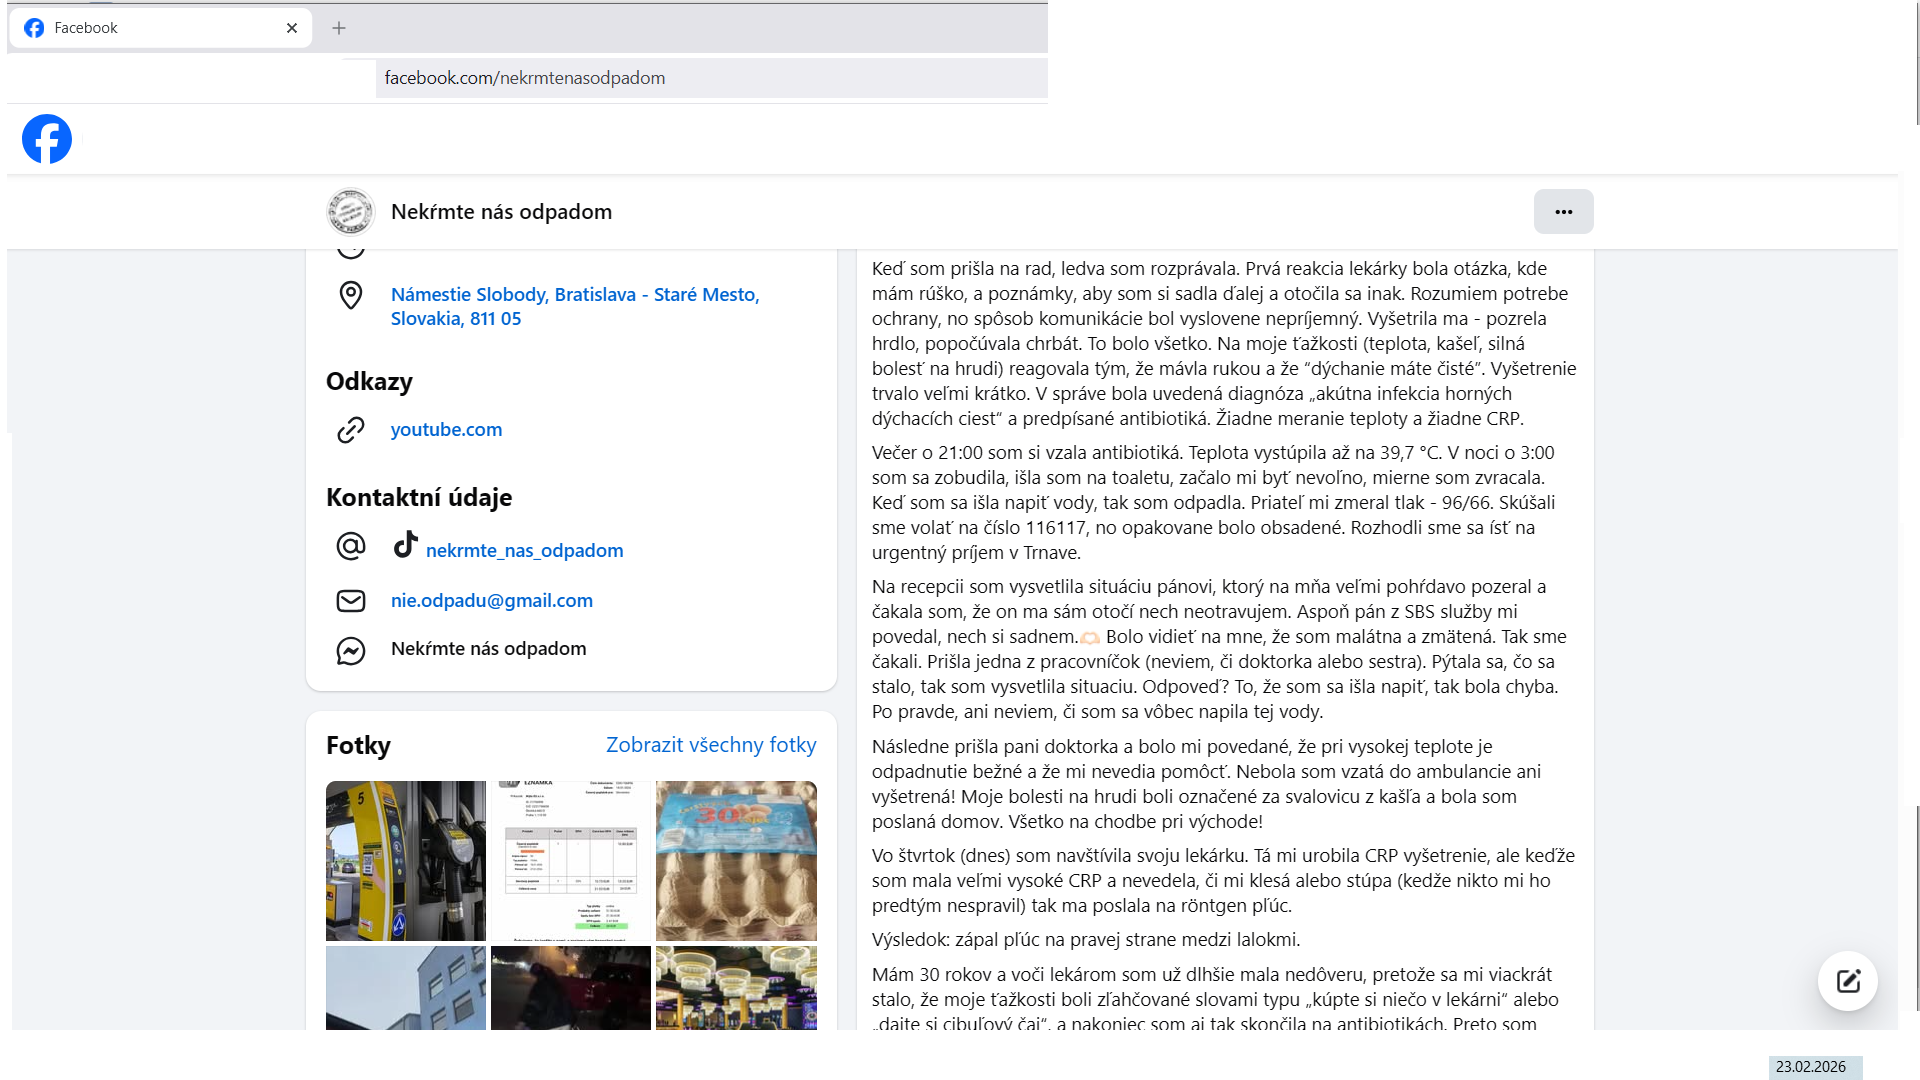
Task: Open the youtube.com link
Action: 446,430
